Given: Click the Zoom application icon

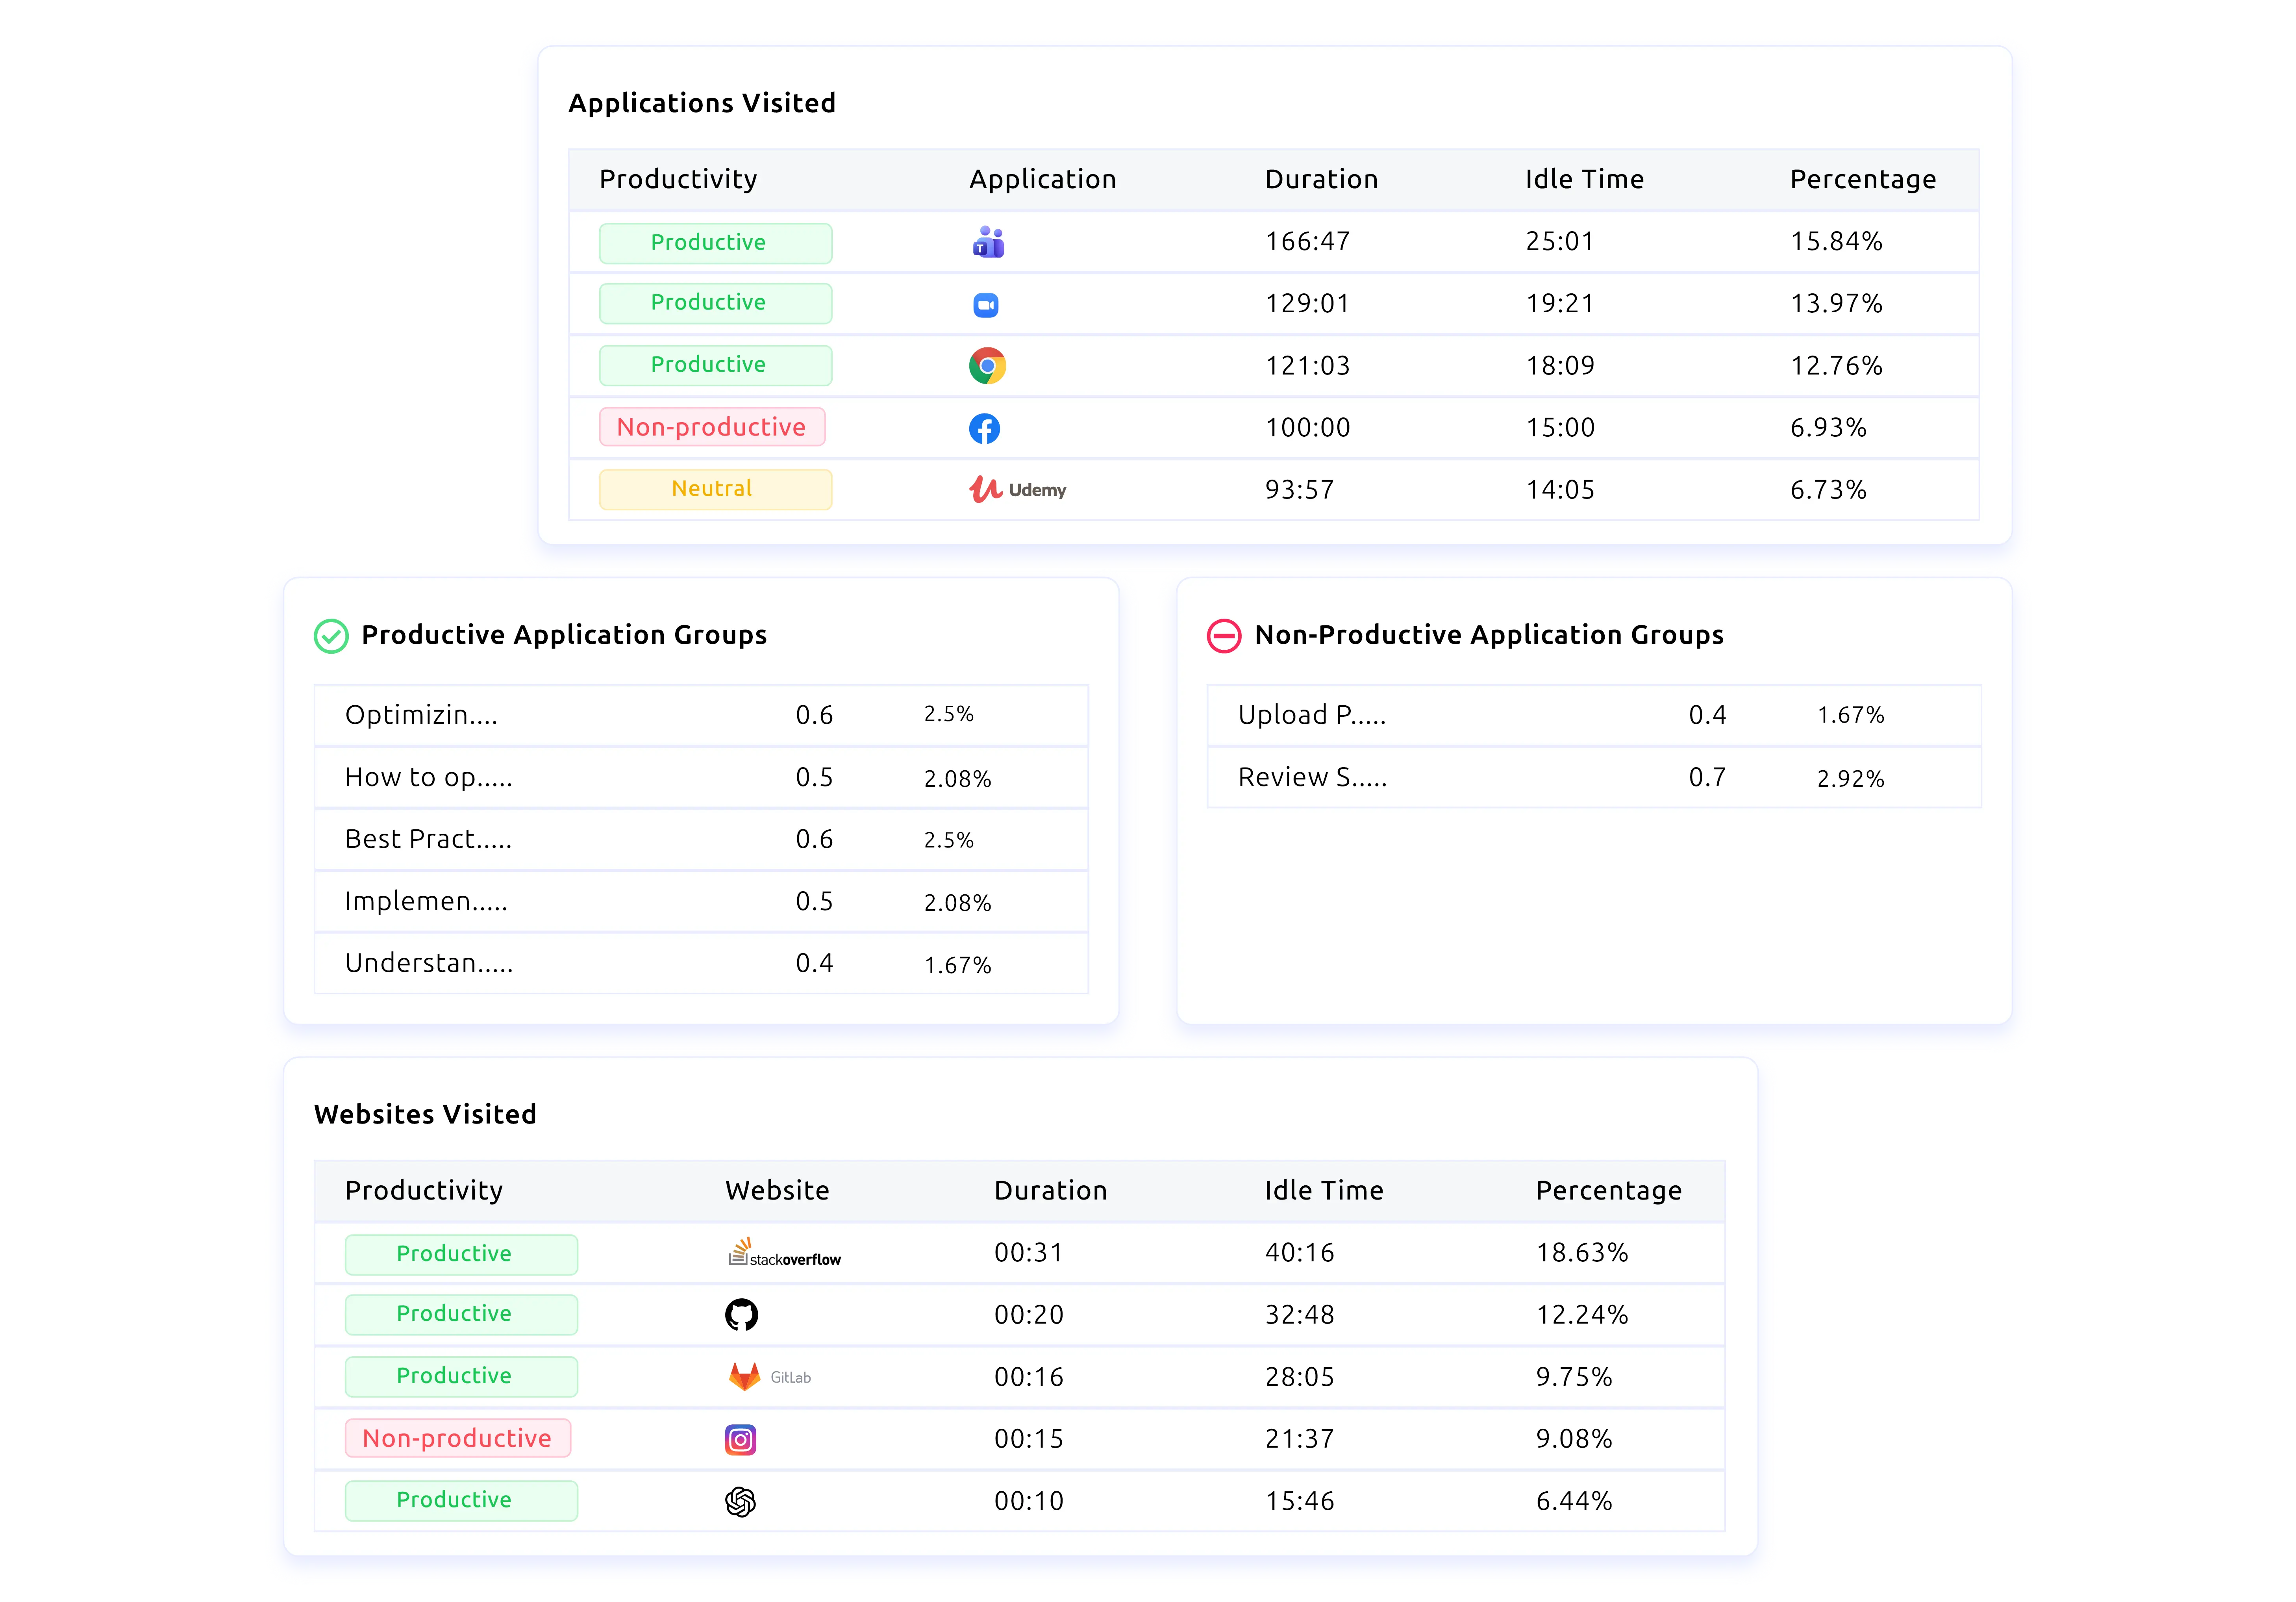Looking at the screenshot, I should [x=986, y=305].
